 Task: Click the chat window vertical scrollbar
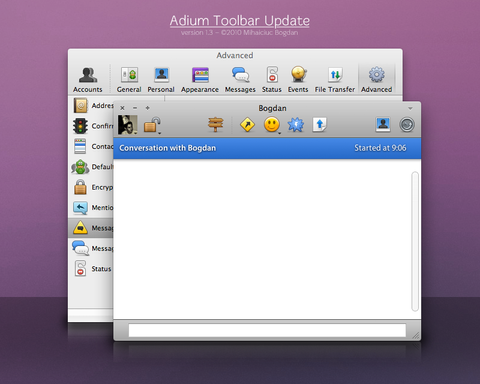pyautogui.click(x=415, y=241)
